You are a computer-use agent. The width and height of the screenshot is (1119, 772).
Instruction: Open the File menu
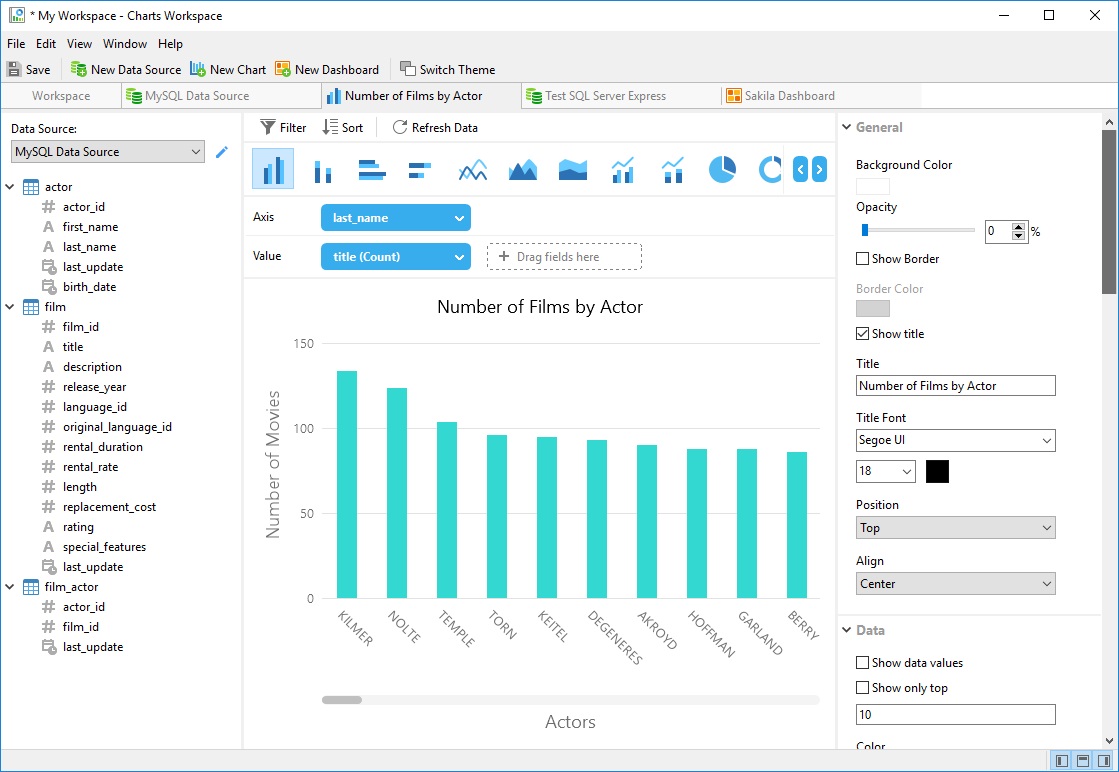16,44
